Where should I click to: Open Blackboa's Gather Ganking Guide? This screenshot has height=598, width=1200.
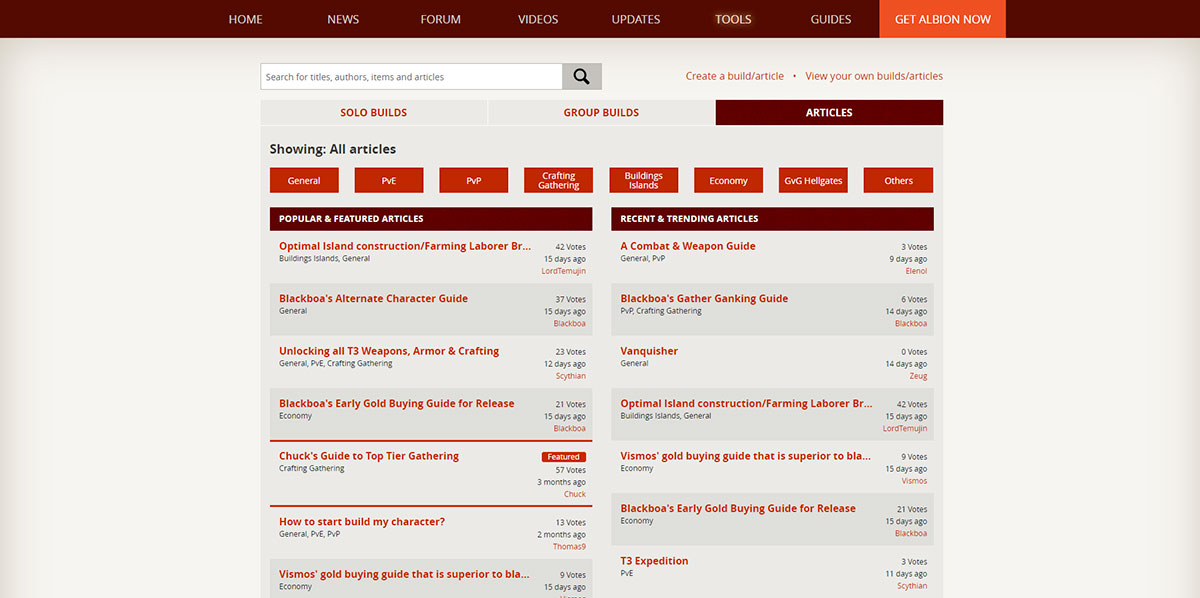click(704, 298)
